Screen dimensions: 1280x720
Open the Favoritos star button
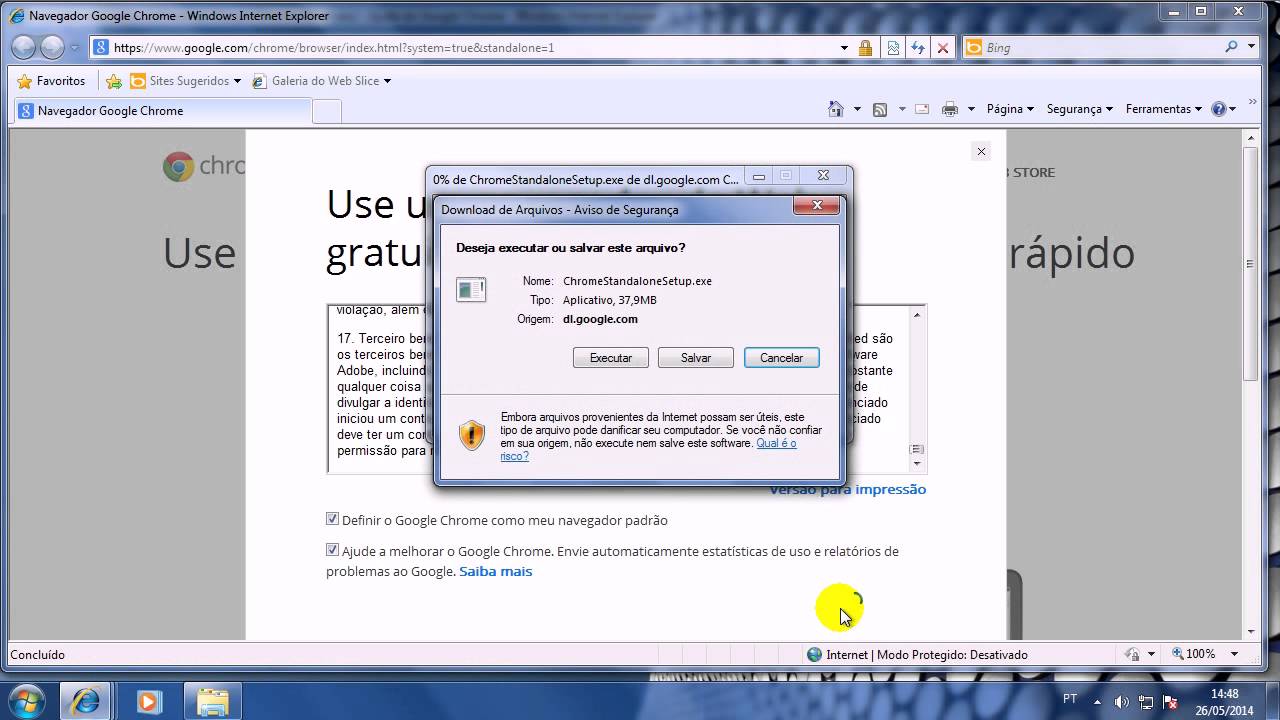(x=51, y=81)
